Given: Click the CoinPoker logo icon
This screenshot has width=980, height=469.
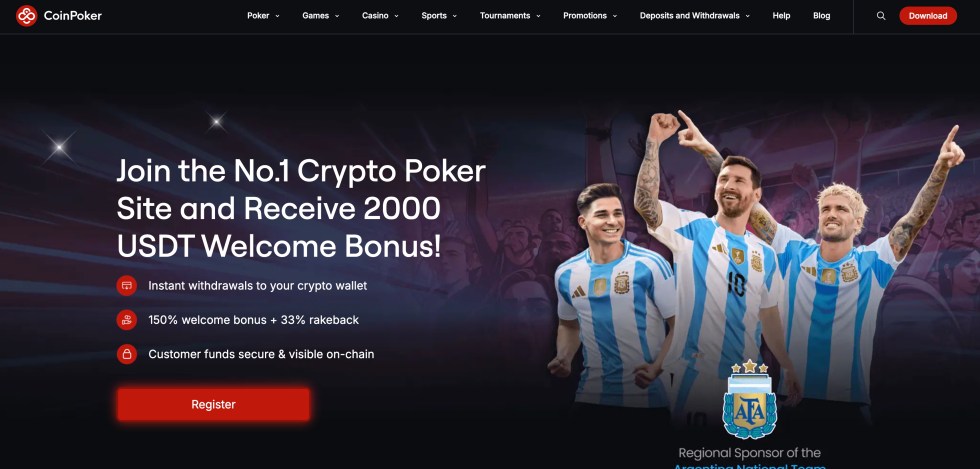Looking at the screenshot, I should pos(26,16).
